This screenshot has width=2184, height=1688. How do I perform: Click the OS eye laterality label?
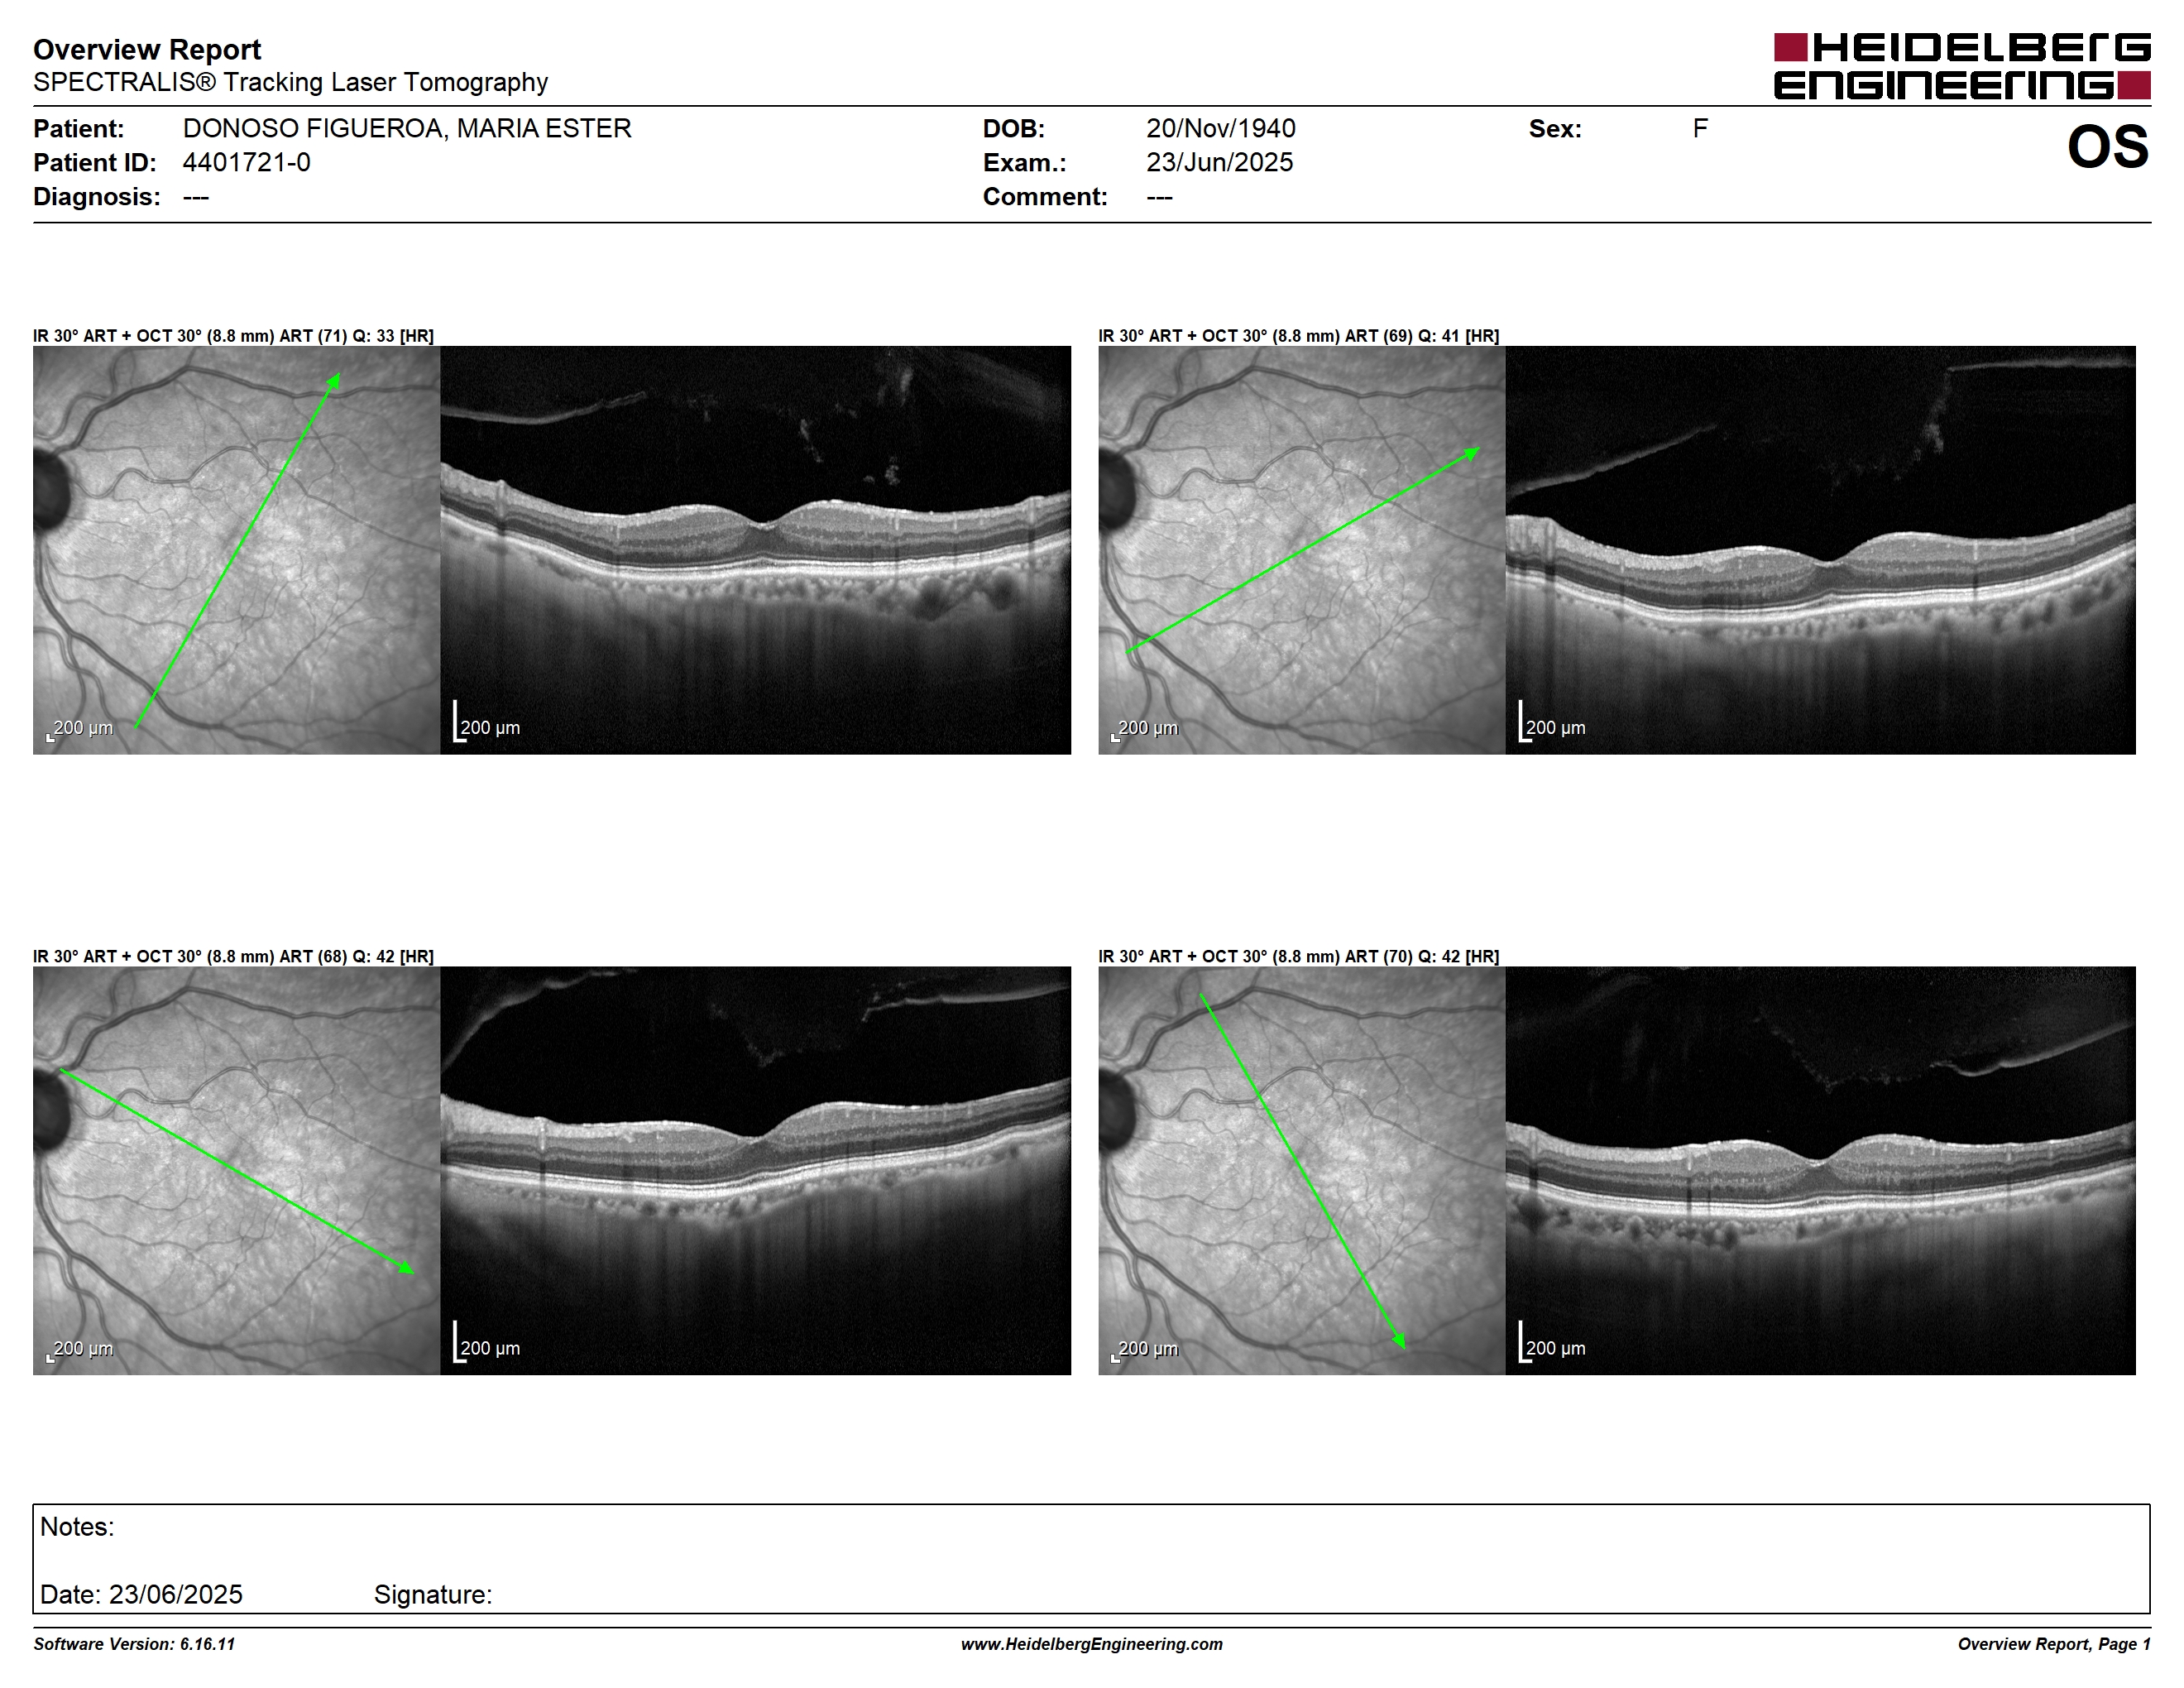(x=2107, y=147)
